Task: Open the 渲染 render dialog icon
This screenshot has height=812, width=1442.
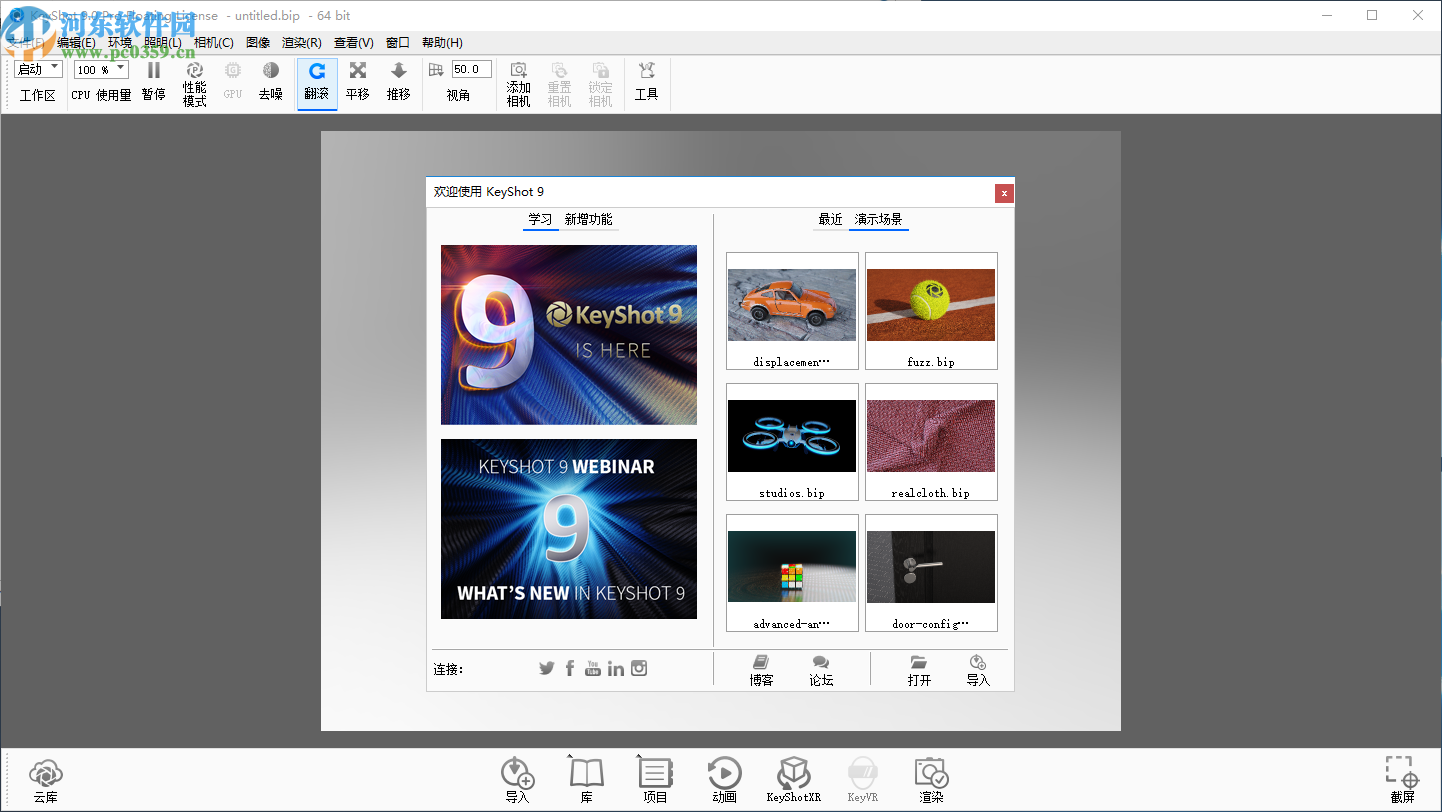Action: [930, 778]
